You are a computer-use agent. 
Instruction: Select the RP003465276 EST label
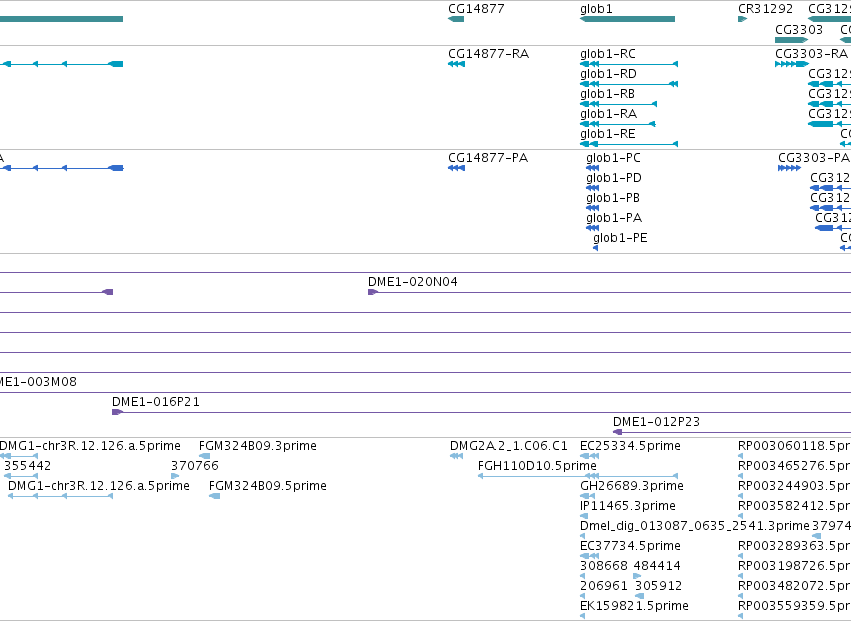795,466
